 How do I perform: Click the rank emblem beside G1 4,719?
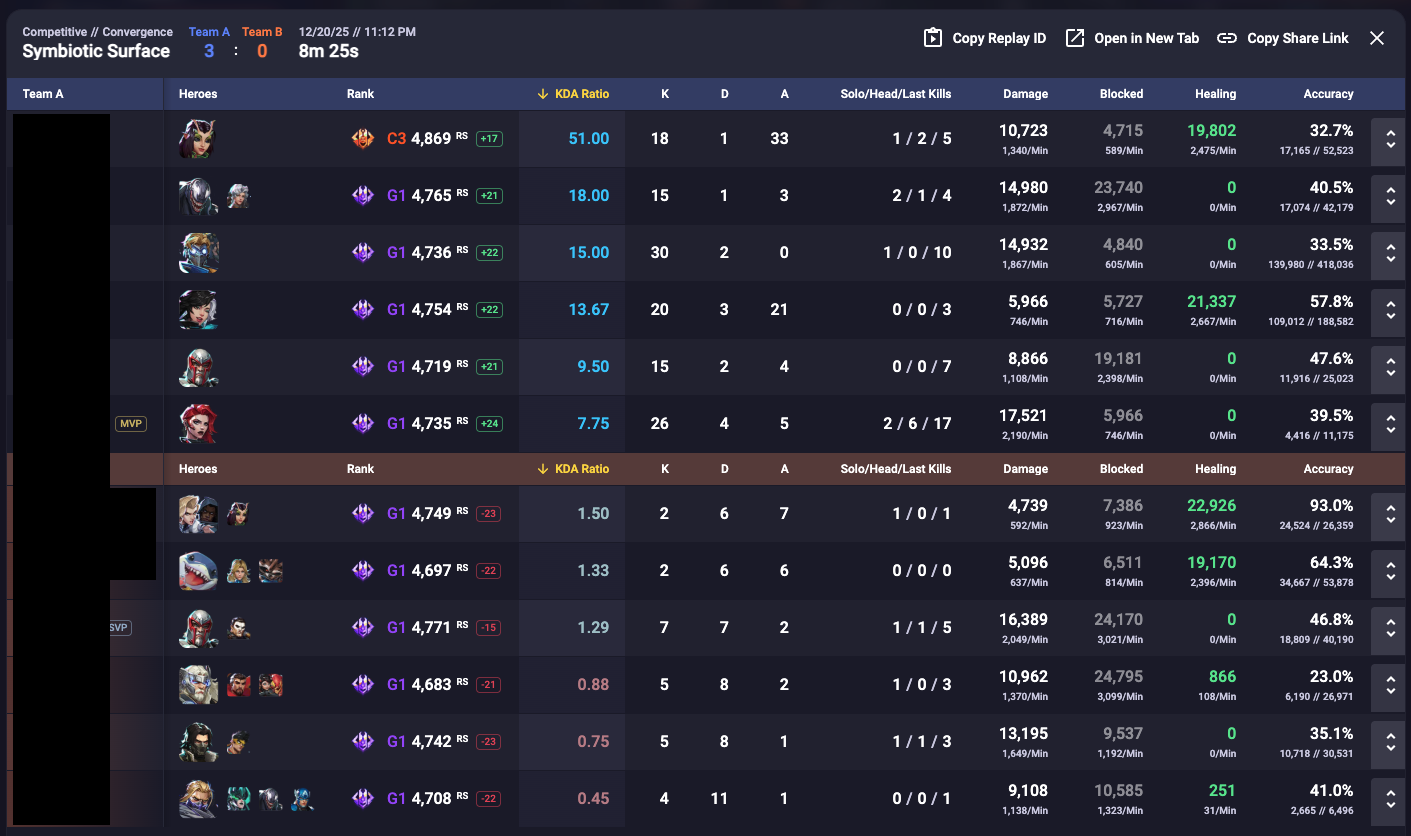coord(363,367)
